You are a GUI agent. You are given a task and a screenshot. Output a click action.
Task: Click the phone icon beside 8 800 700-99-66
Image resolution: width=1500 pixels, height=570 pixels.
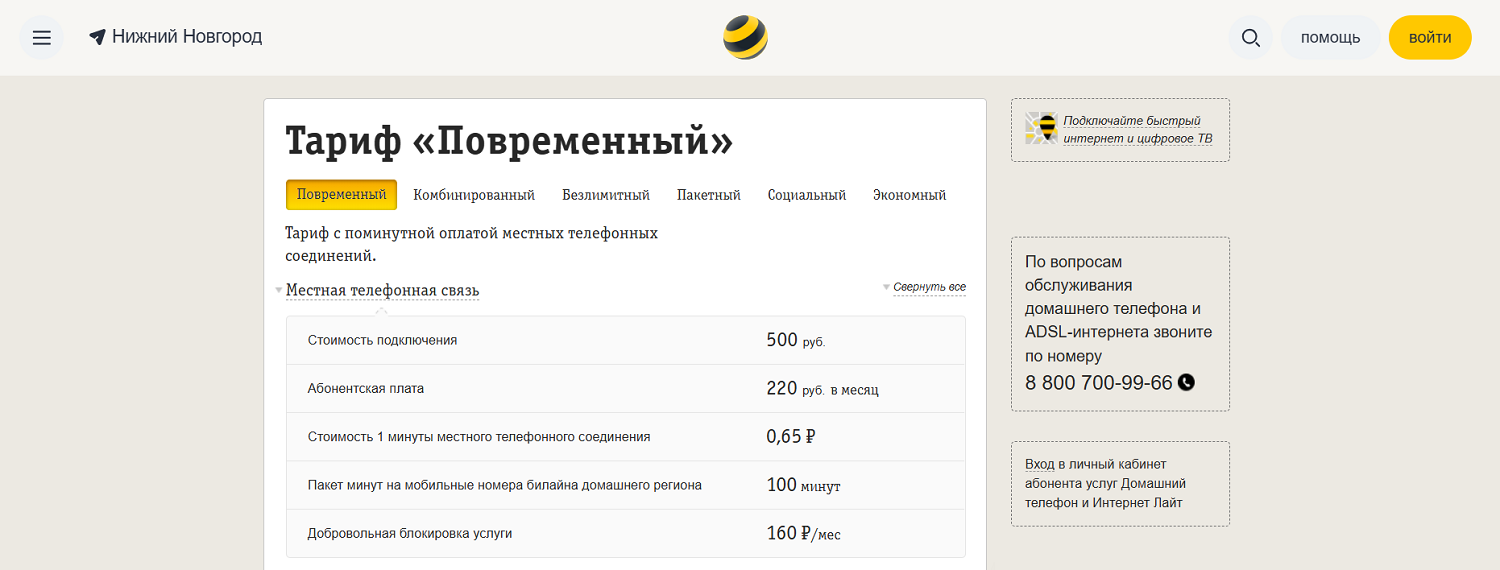(1186, 382)
